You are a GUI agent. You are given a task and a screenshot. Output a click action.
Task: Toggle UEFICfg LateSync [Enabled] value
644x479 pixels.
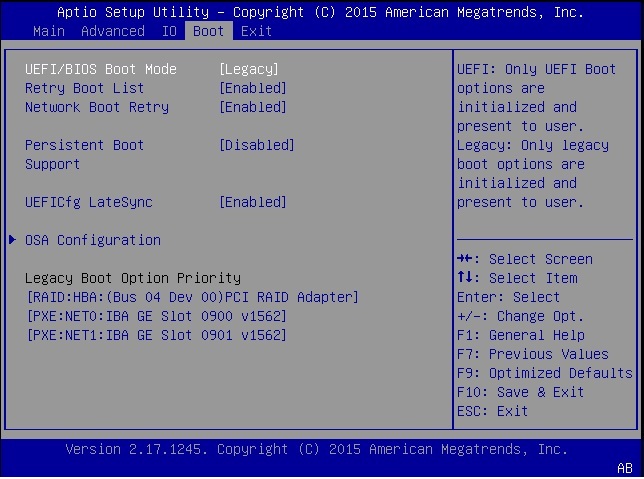(253, 202)
